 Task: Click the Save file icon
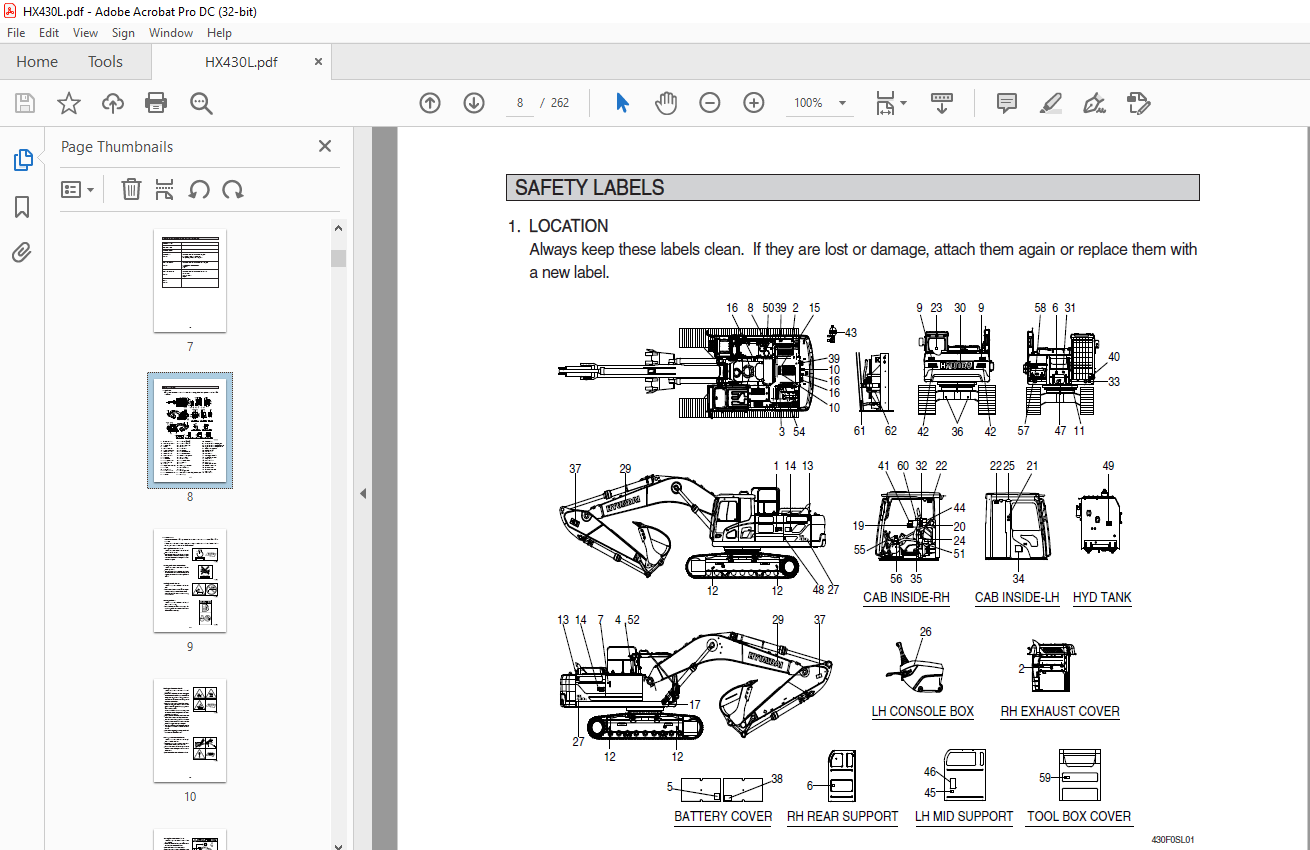tap(25, 103)
